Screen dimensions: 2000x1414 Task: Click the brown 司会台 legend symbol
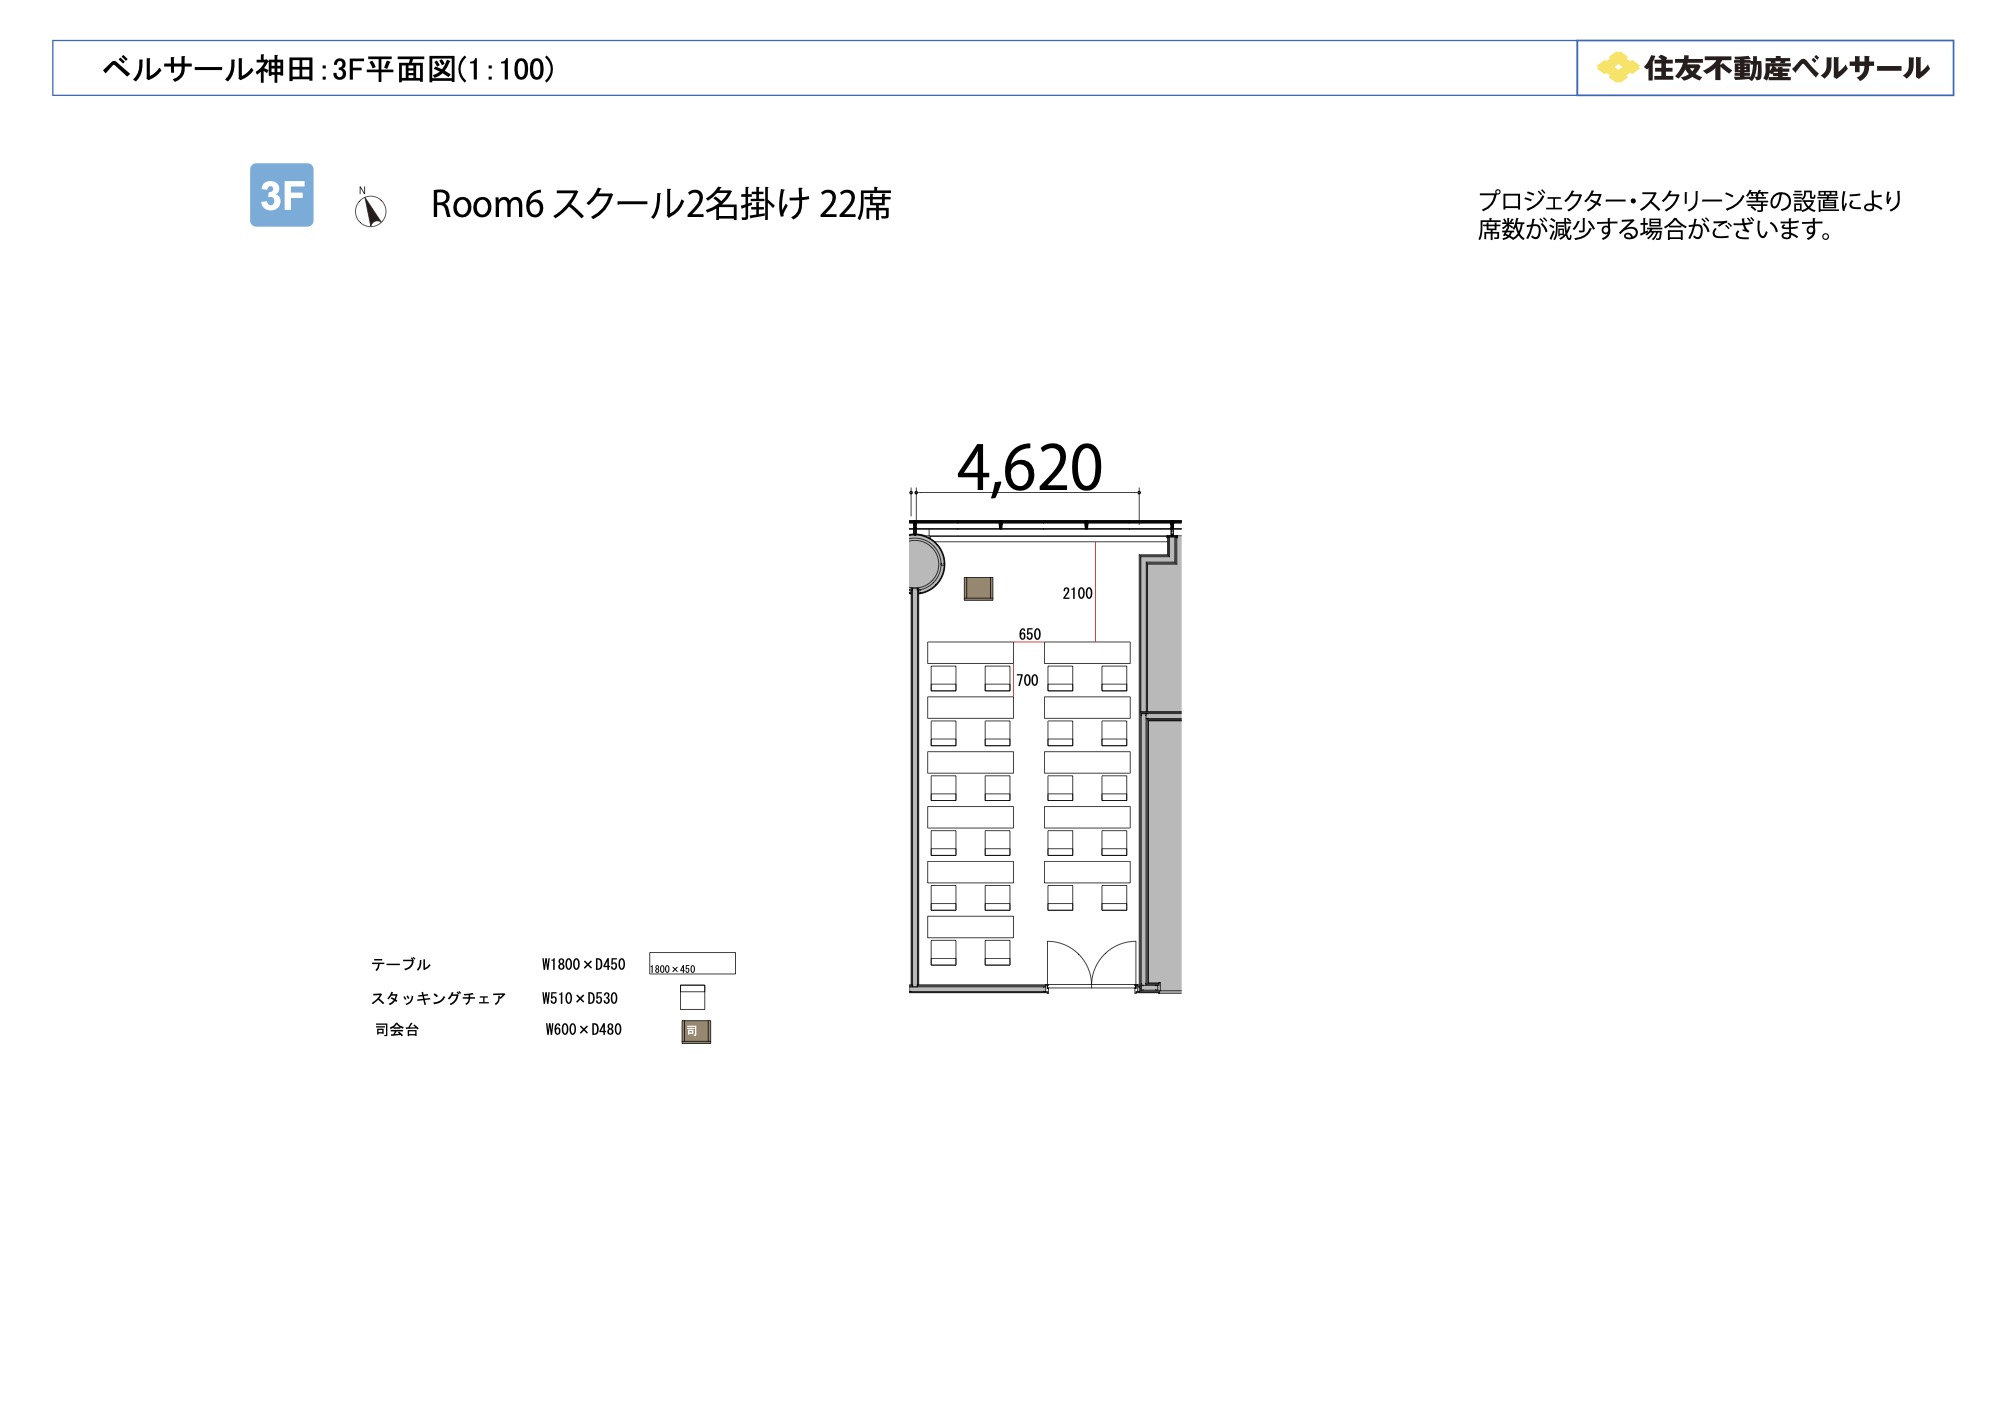click(696, 1032)
